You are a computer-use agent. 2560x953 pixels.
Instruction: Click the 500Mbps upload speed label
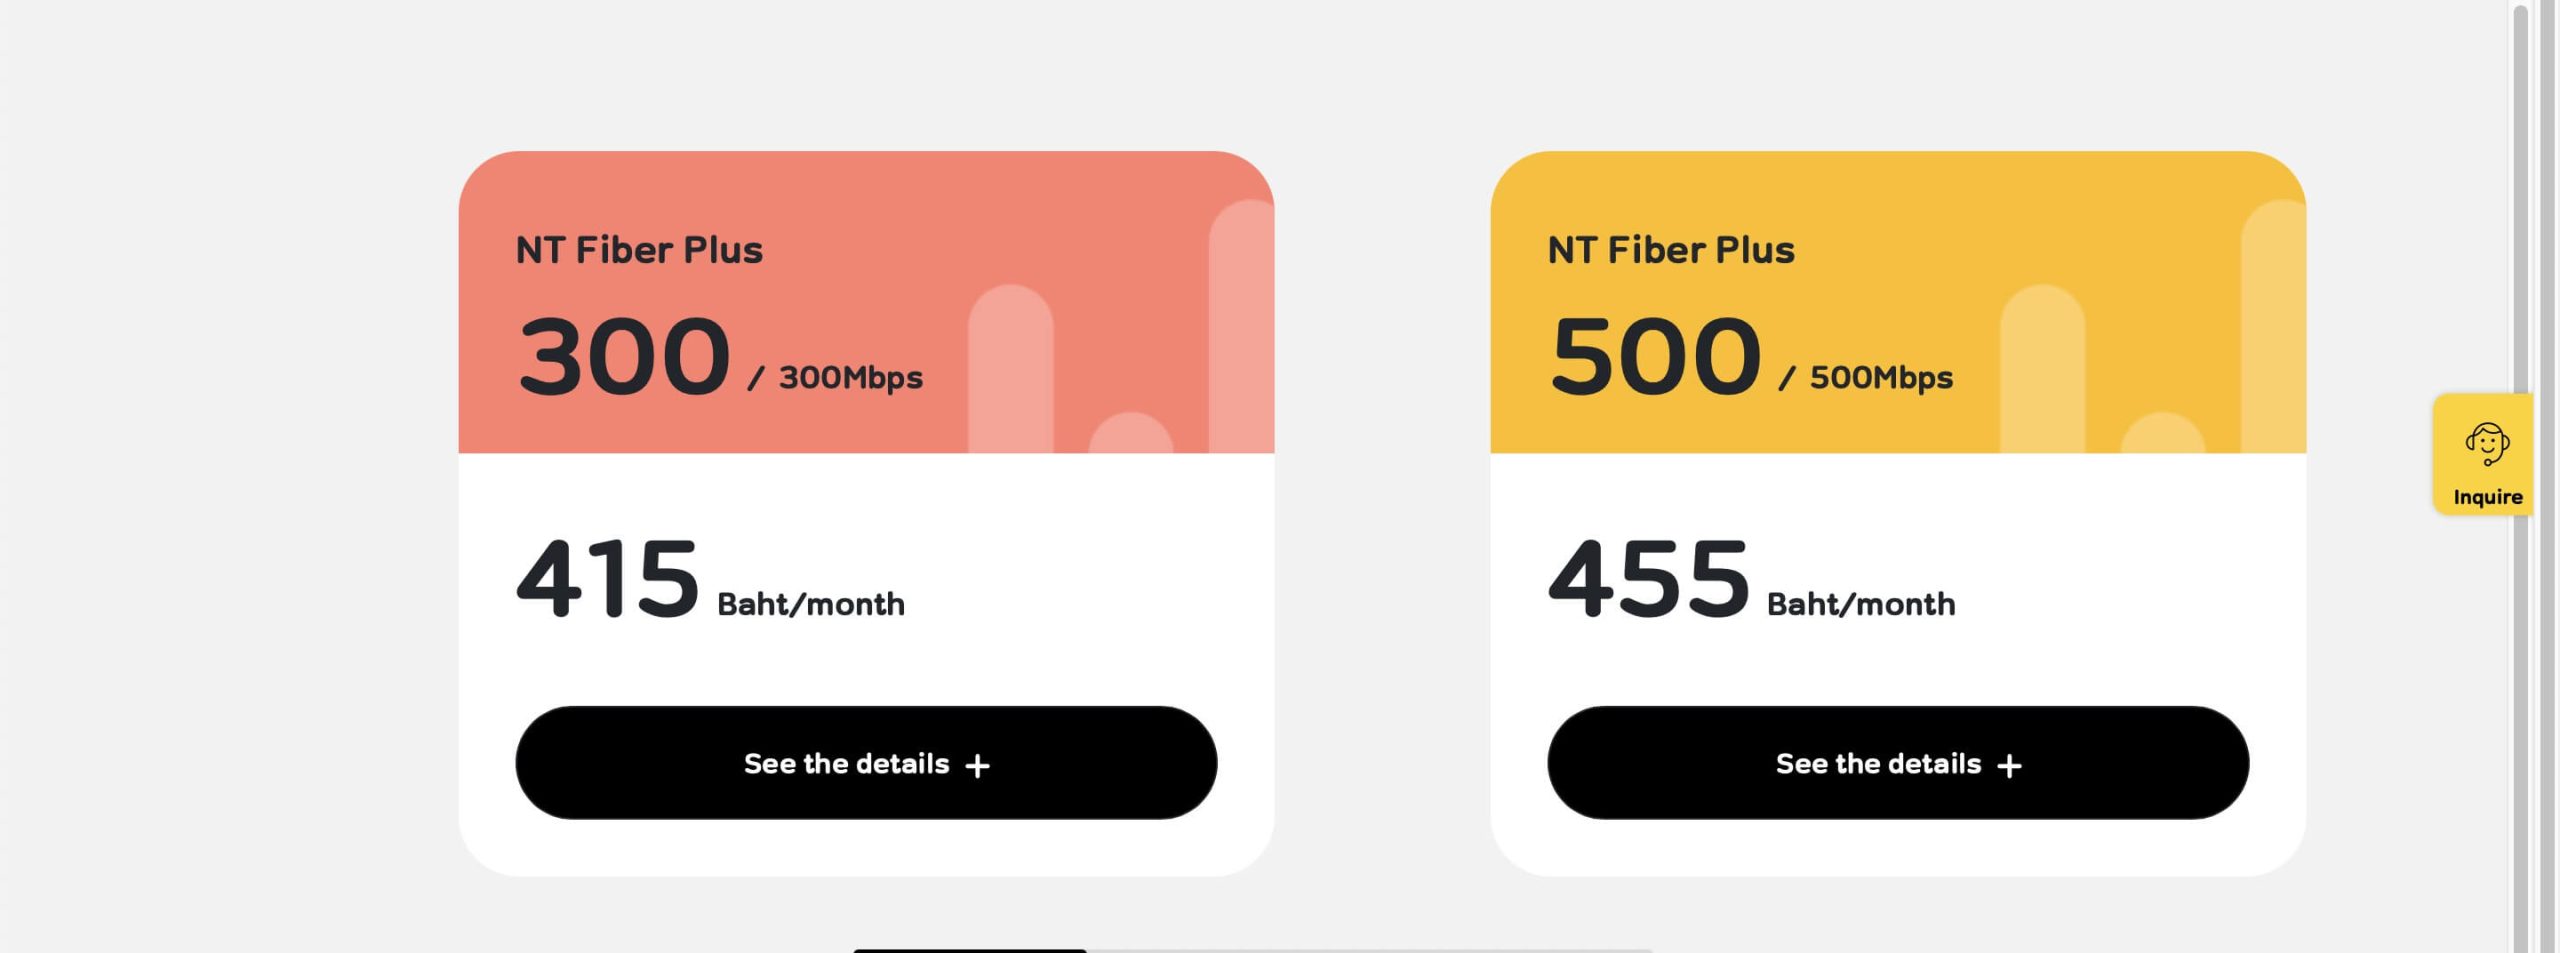click(x=1881, y=378)
